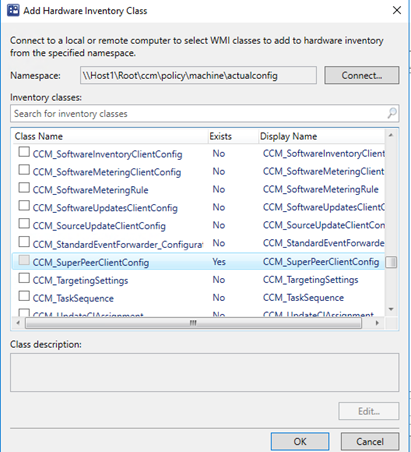The width and height of the screenshot is (411, 452).
Task: Click the horizontal scrollbar thumb
Action: click(x=193, y=323)
